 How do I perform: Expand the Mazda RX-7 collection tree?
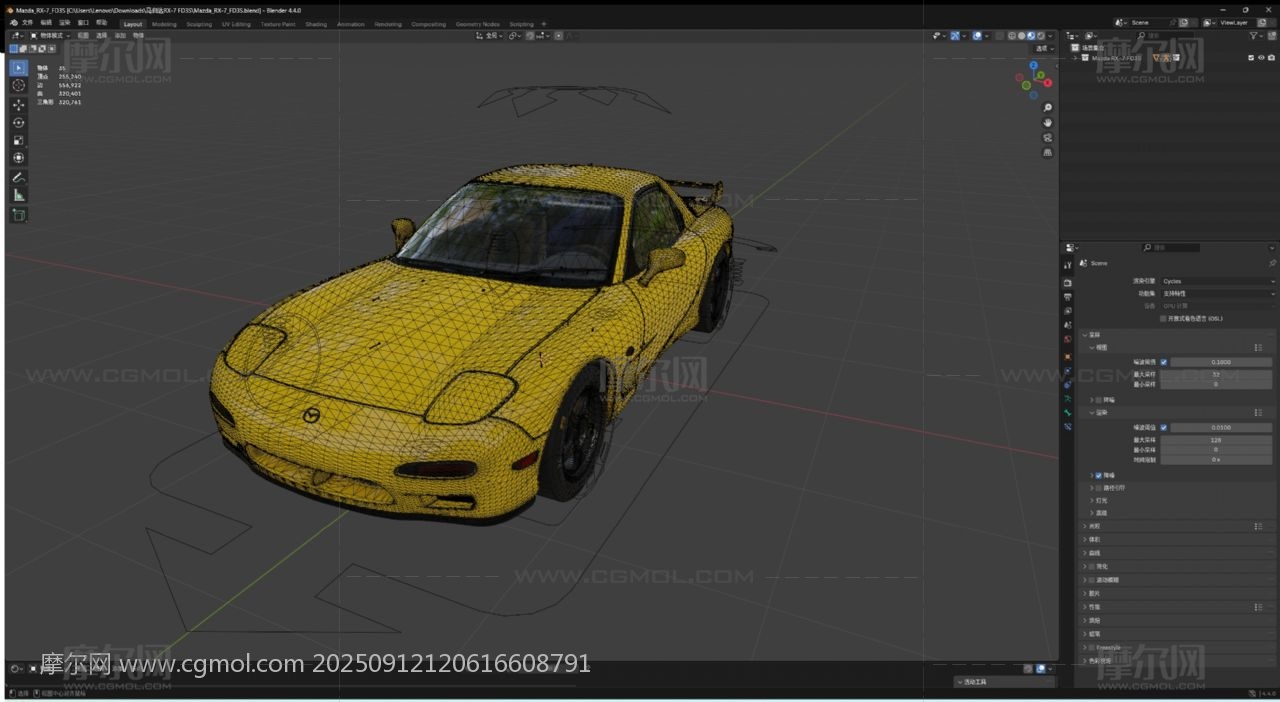(x=1076, y=58)
